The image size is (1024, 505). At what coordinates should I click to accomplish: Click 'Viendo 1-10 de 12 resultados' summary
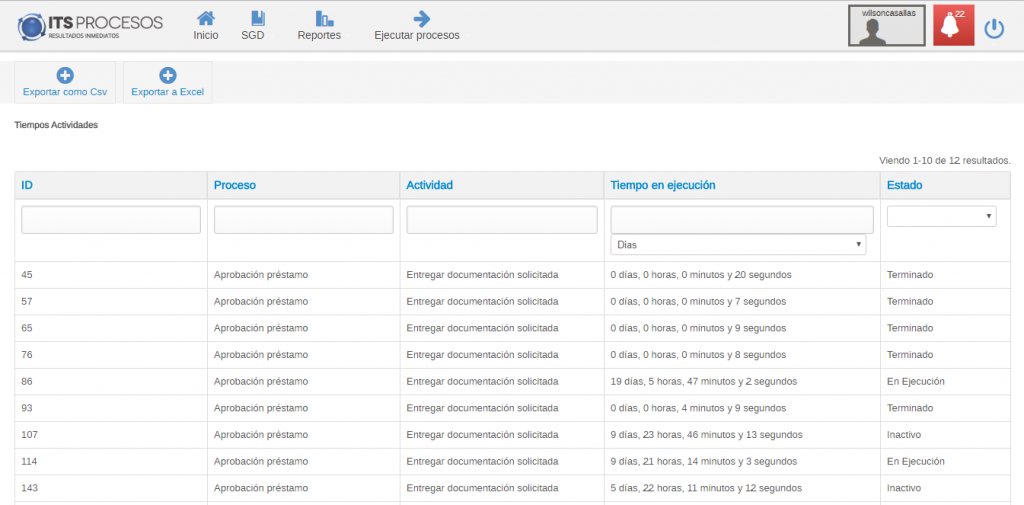coord(945,160)
